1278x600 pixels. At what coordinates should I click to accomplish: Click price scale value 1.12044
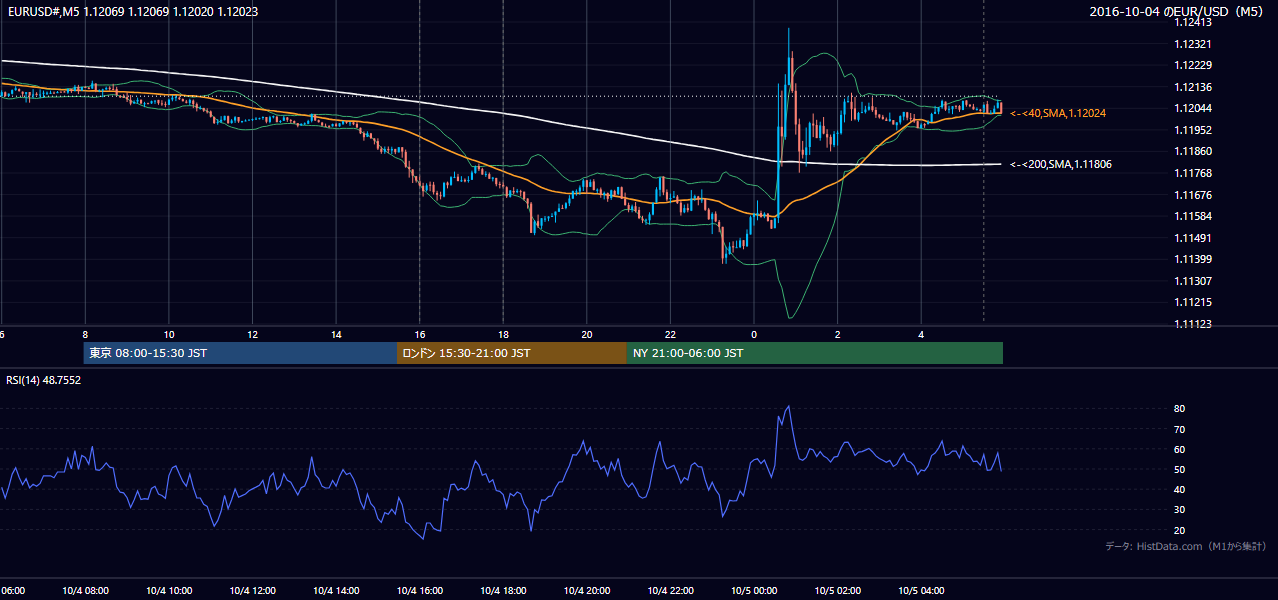click(x=1192, y=108)
